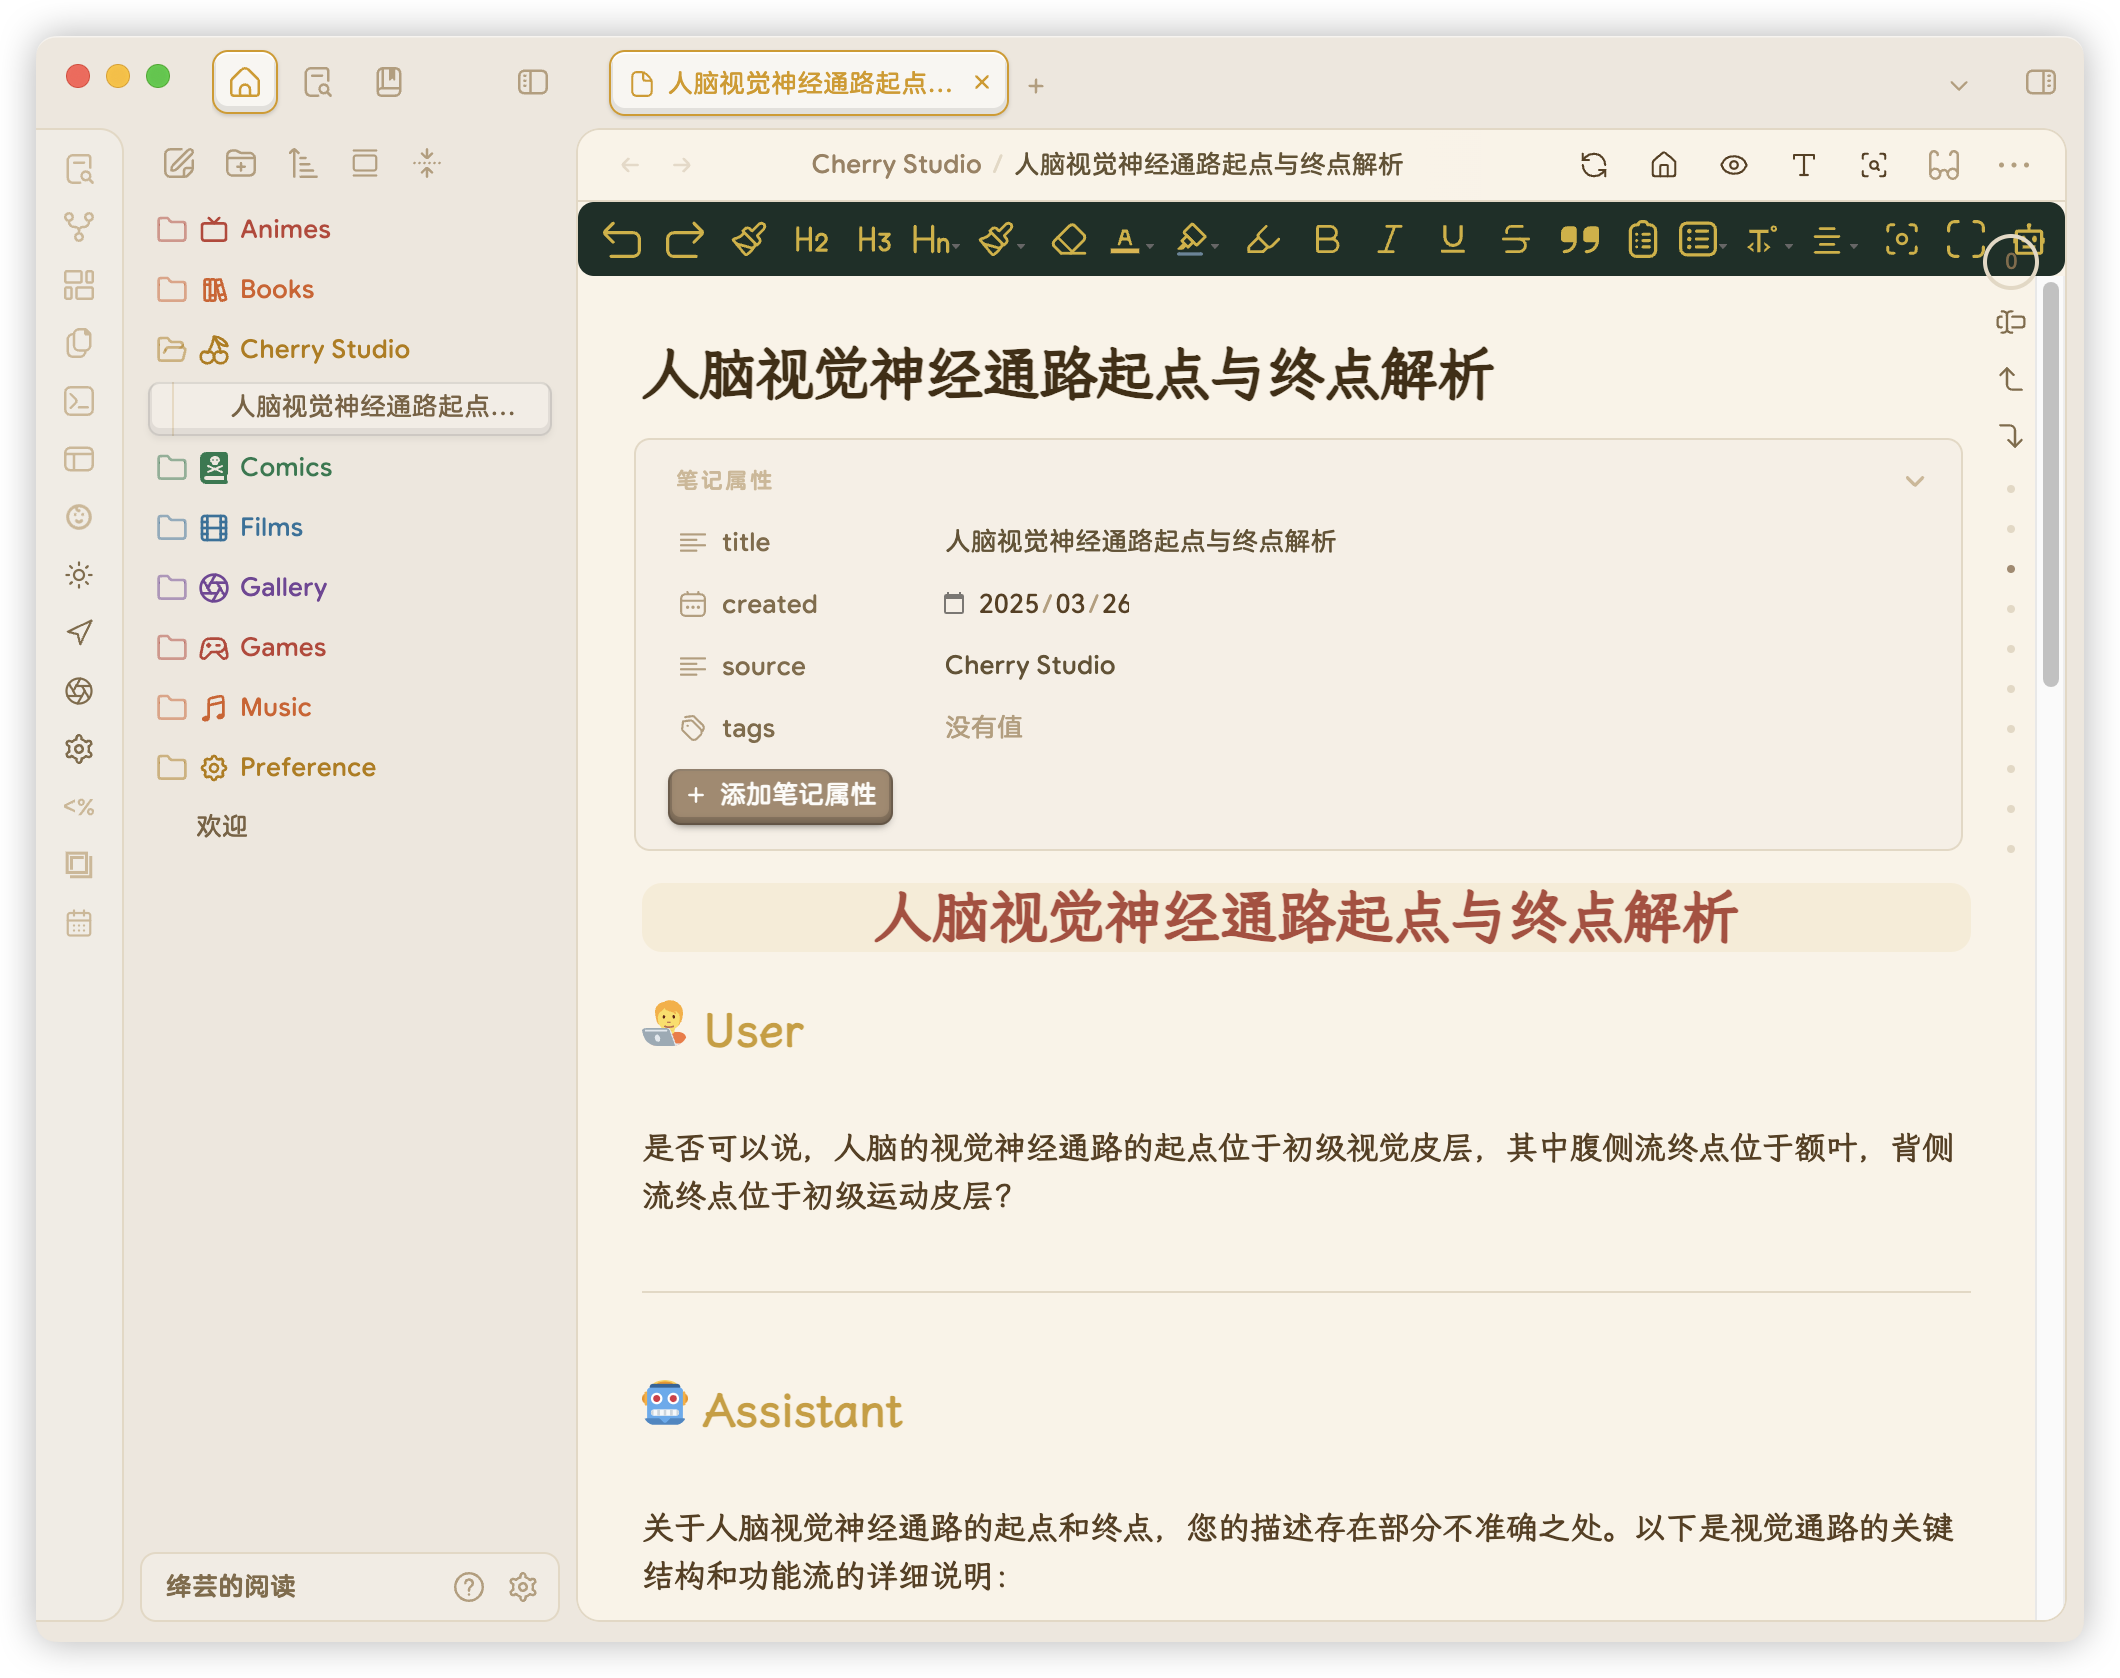Screen dimensions: 2120x1678
Task: Click the refresh sync icon in header
Action: pyautogui.click(x=1594, y=165)
